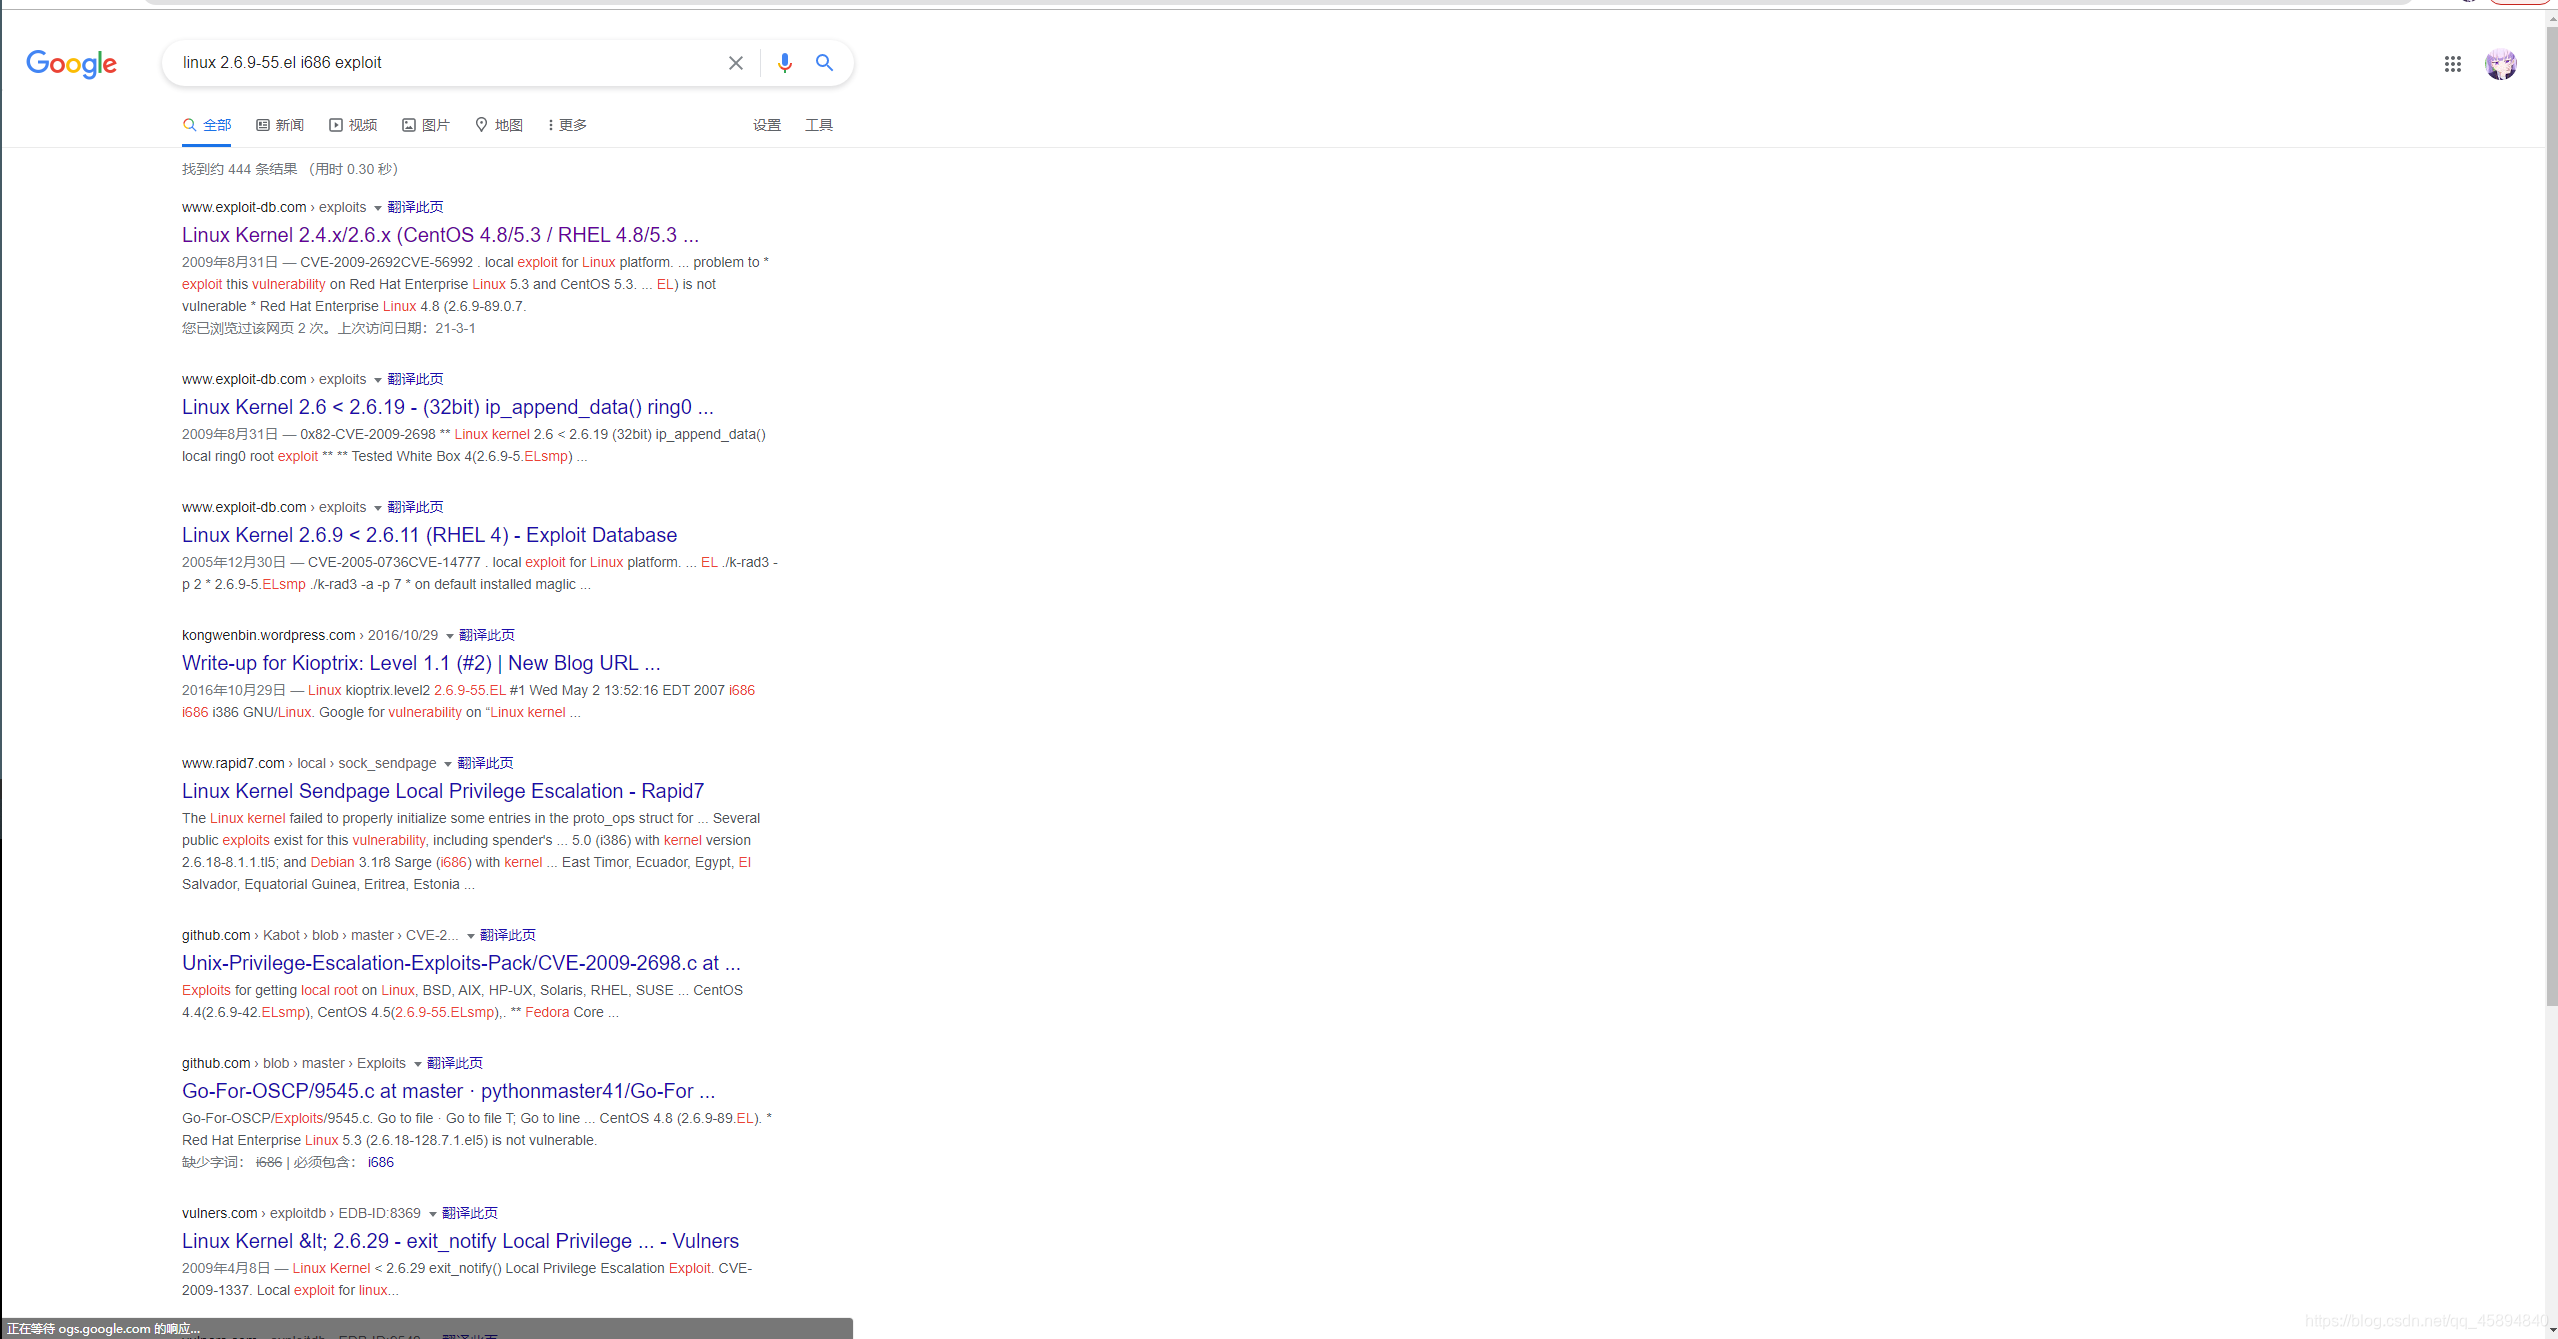2558x1339 pixels.
Task: Click the Google logo
Action: pyautogui.click(x=70, y=63)
